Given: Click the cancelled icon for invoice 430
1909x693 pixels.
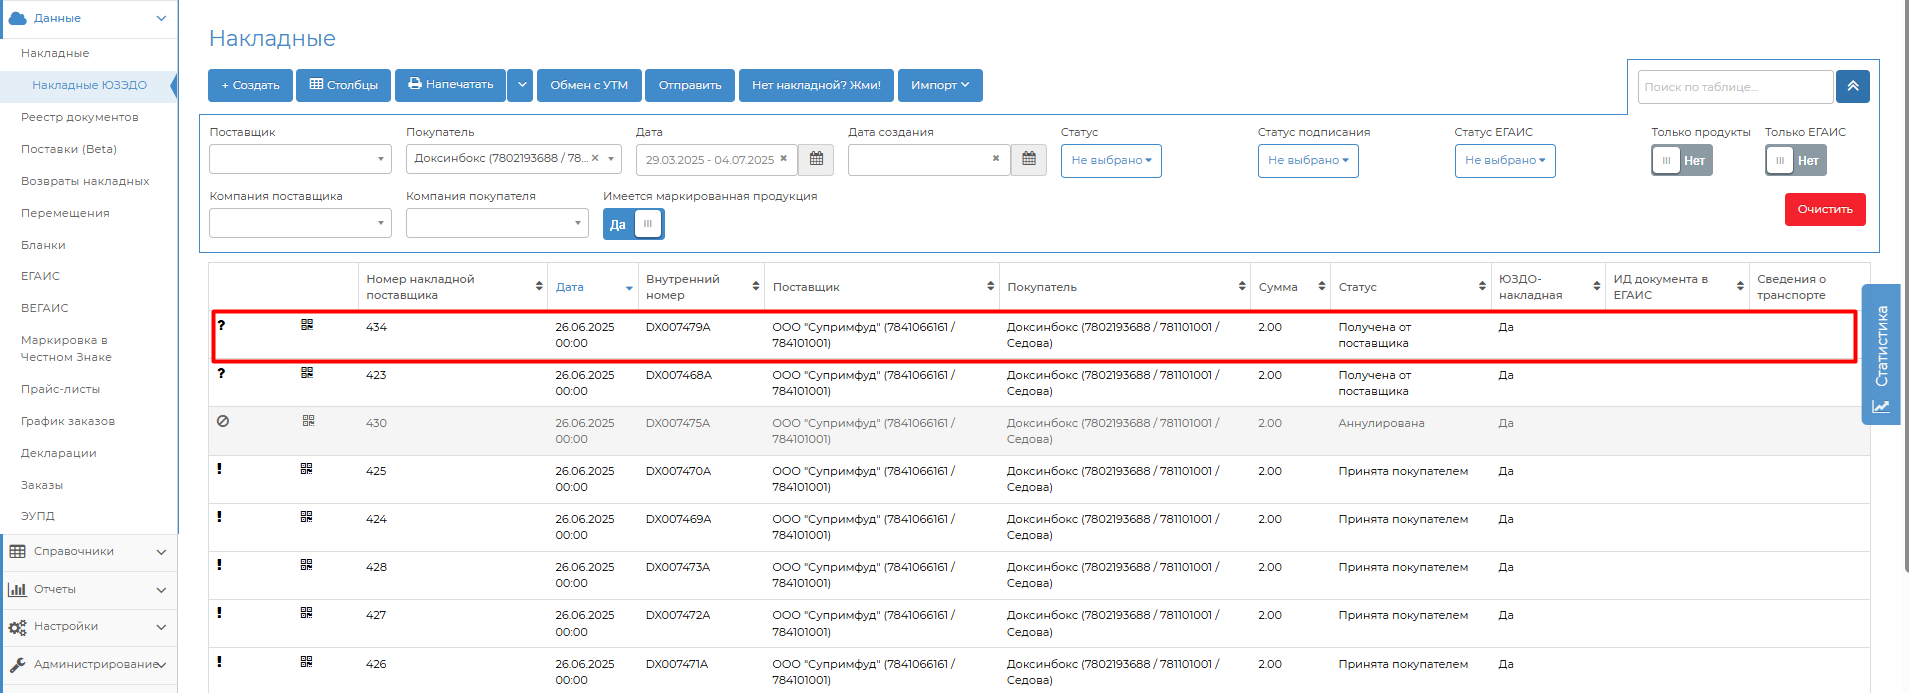Looking at the screenshot, I should 223,421.
